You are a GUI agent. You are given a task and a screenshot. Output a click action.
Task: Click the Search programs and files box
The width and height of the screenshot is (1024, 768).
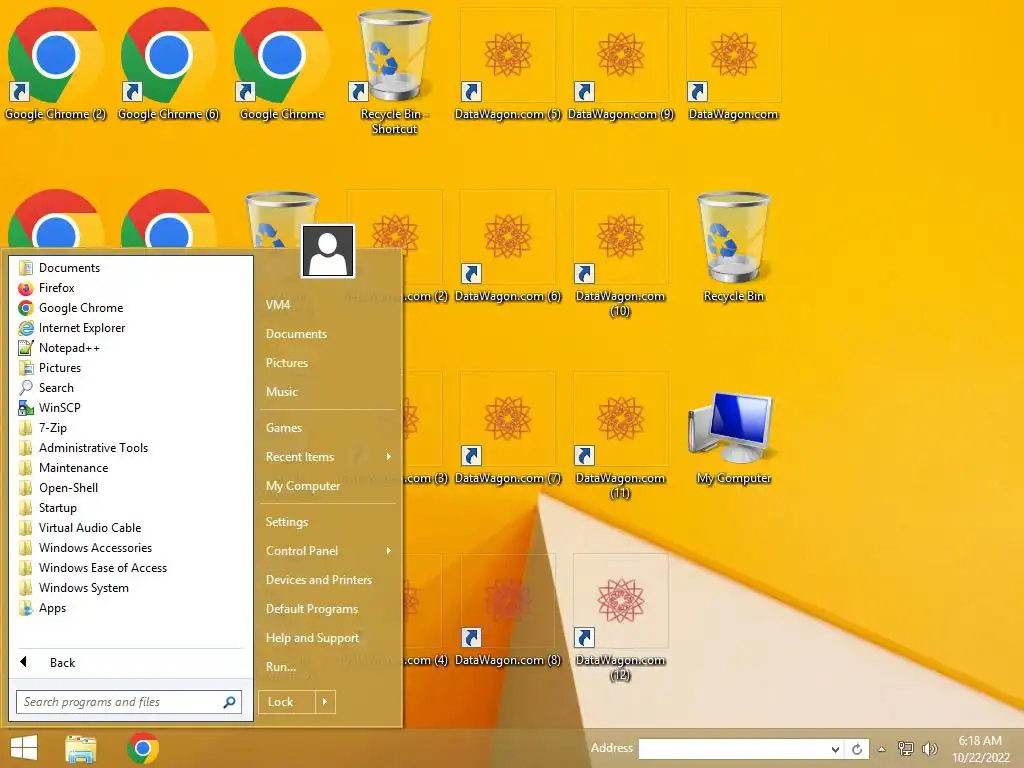(129, 702)
